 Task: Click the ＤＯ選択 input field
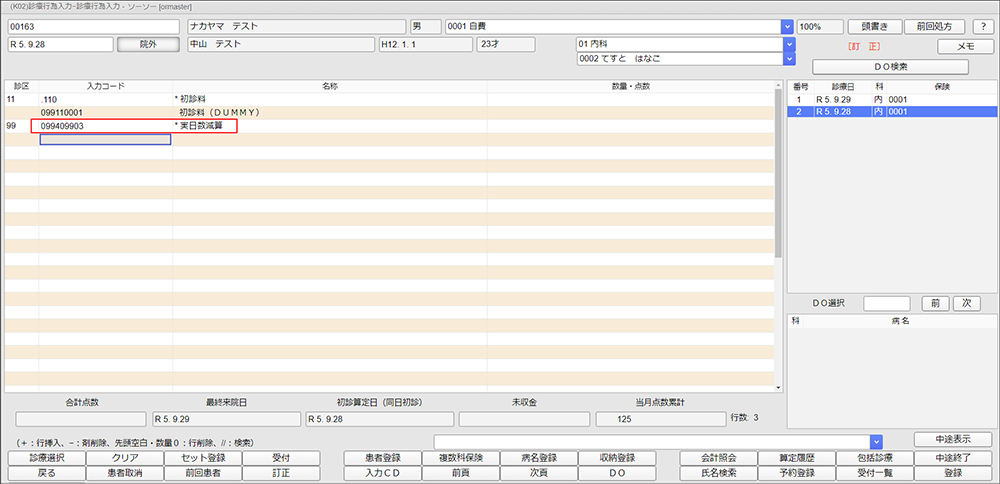pyautogui.click(x=886, y=303)
